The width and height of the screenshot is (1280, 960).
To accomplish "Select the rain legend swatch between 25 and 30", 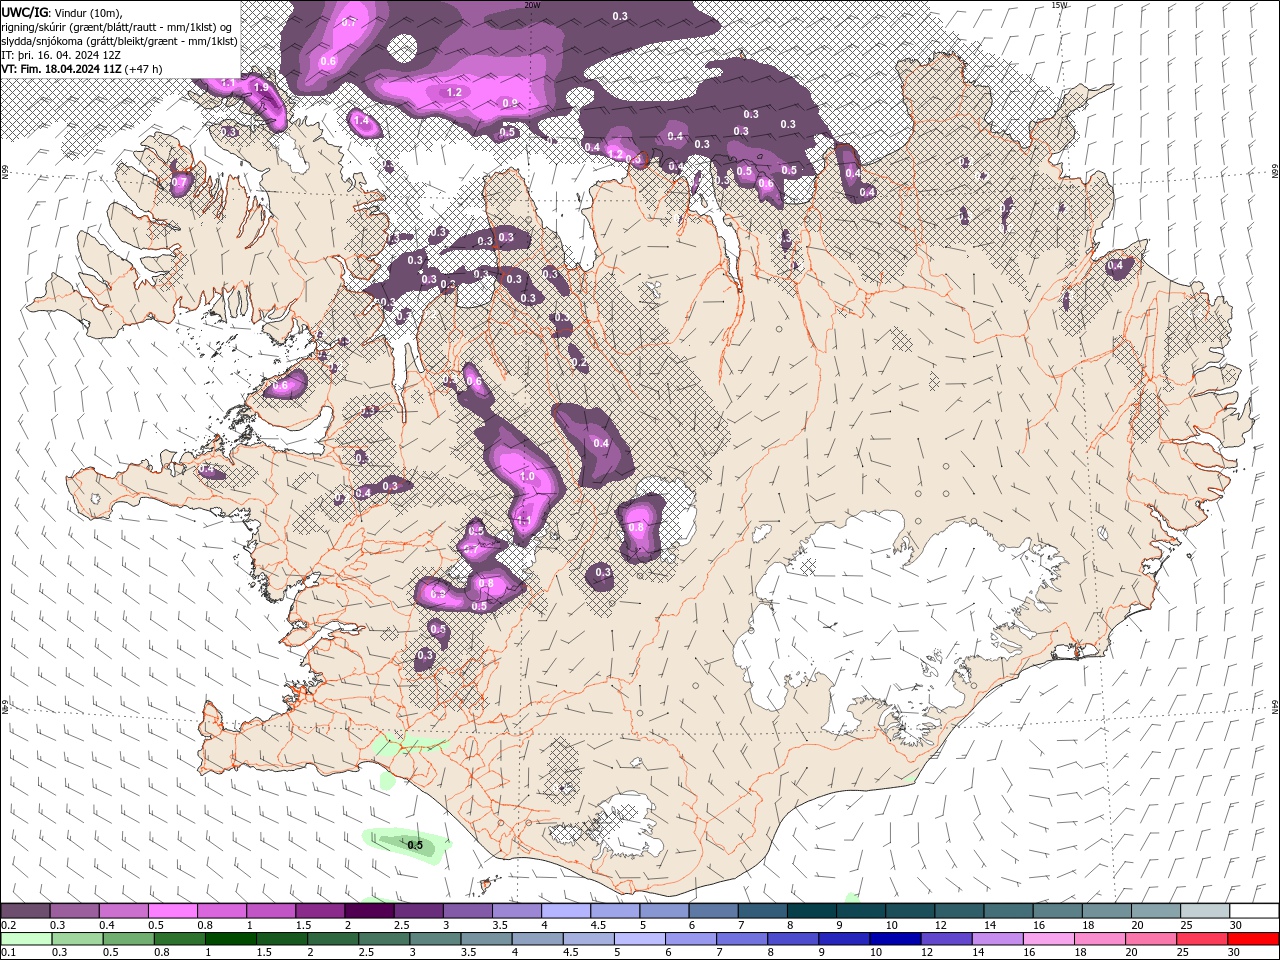I will tap(1202, 939).
